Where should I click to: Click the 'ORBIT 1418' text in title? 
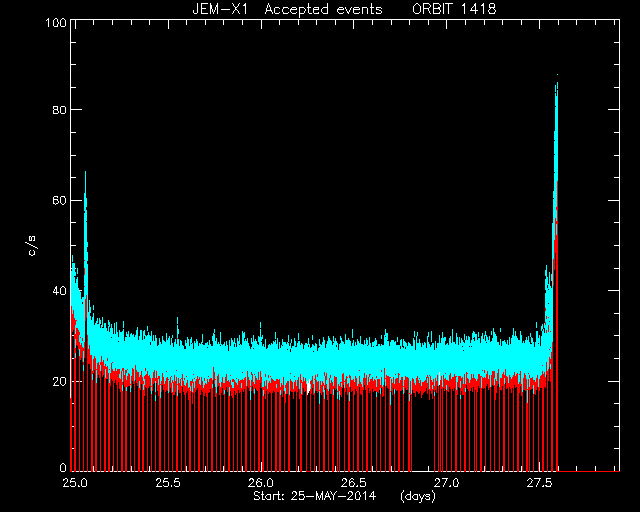[x=454, y=9]
